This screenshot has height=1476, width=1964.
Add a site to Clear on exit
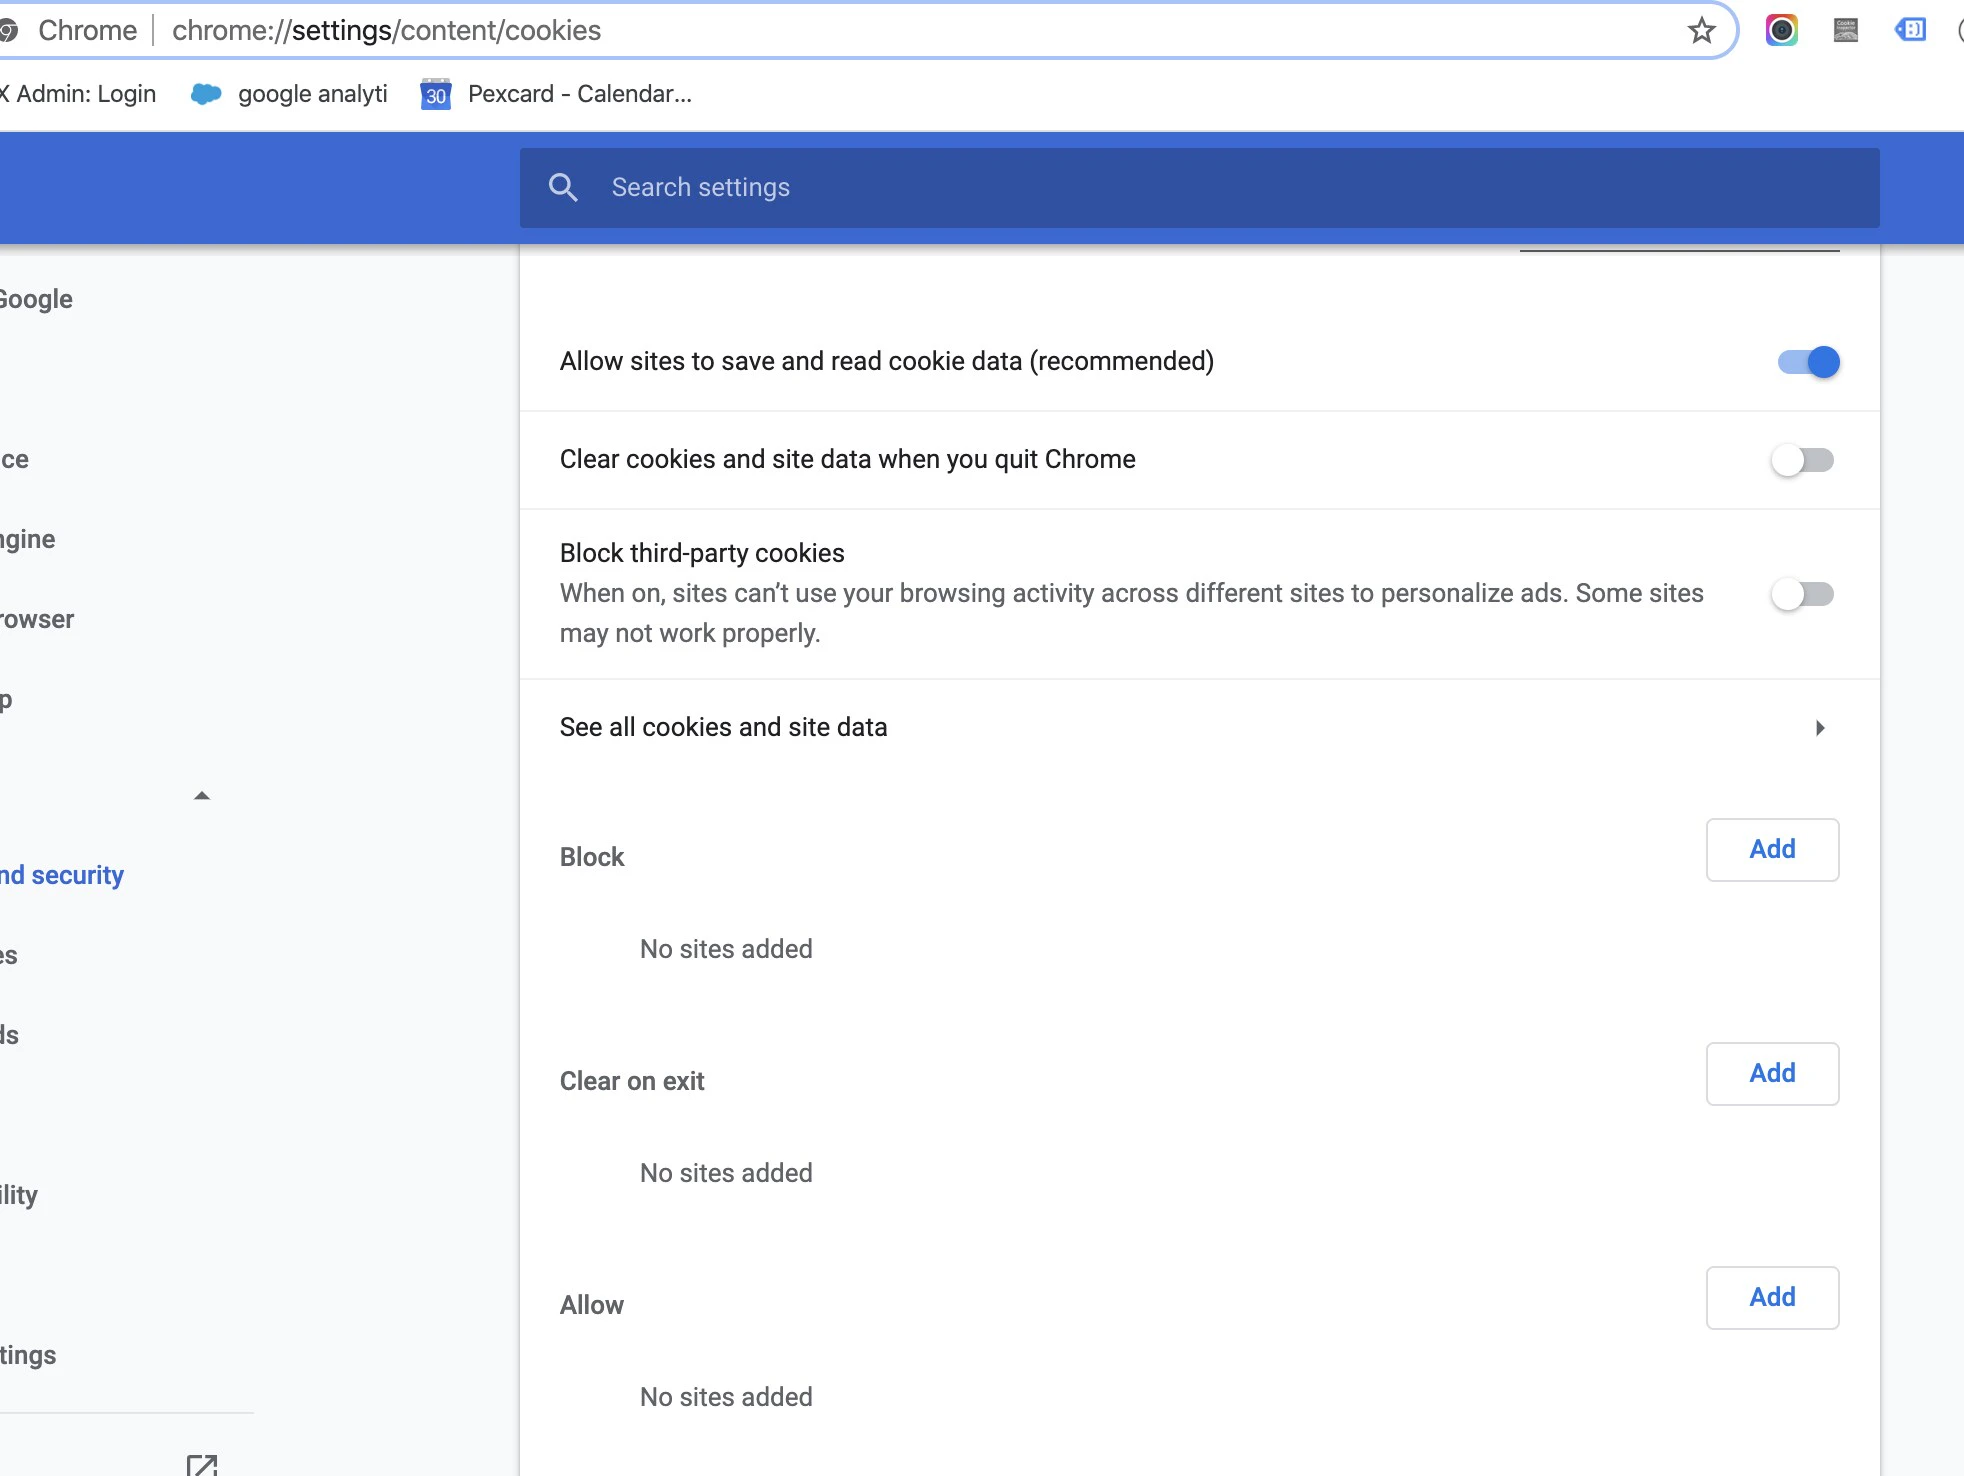tap(1772, 1074)
